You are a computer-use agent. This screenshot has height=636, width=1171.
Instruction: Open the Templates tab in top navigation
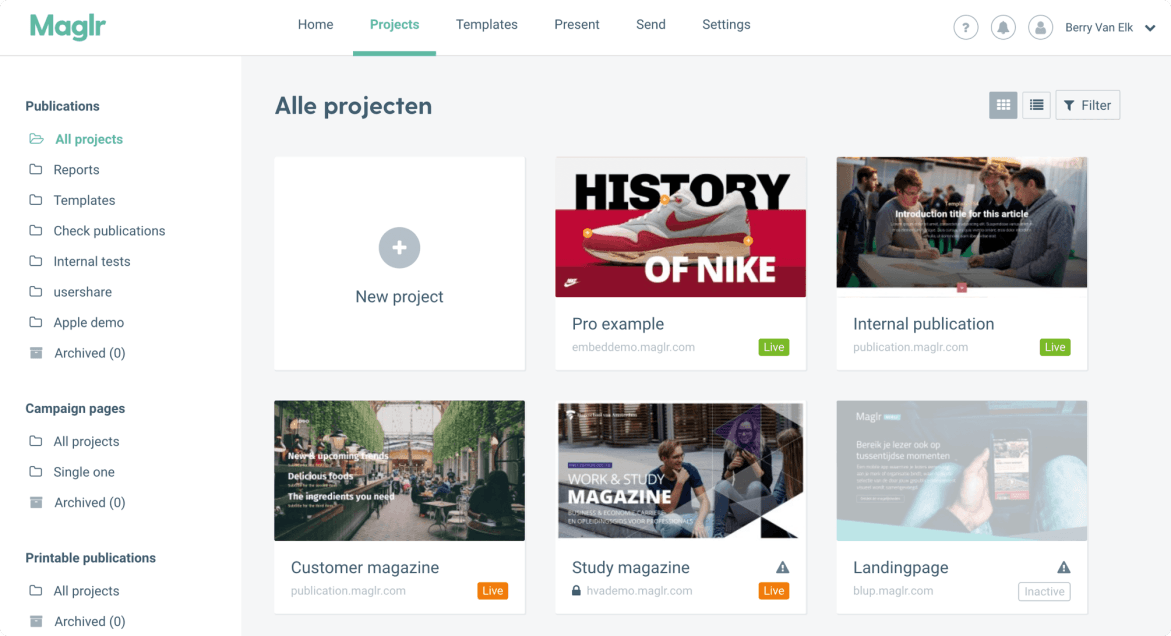[x=486, y=25]
